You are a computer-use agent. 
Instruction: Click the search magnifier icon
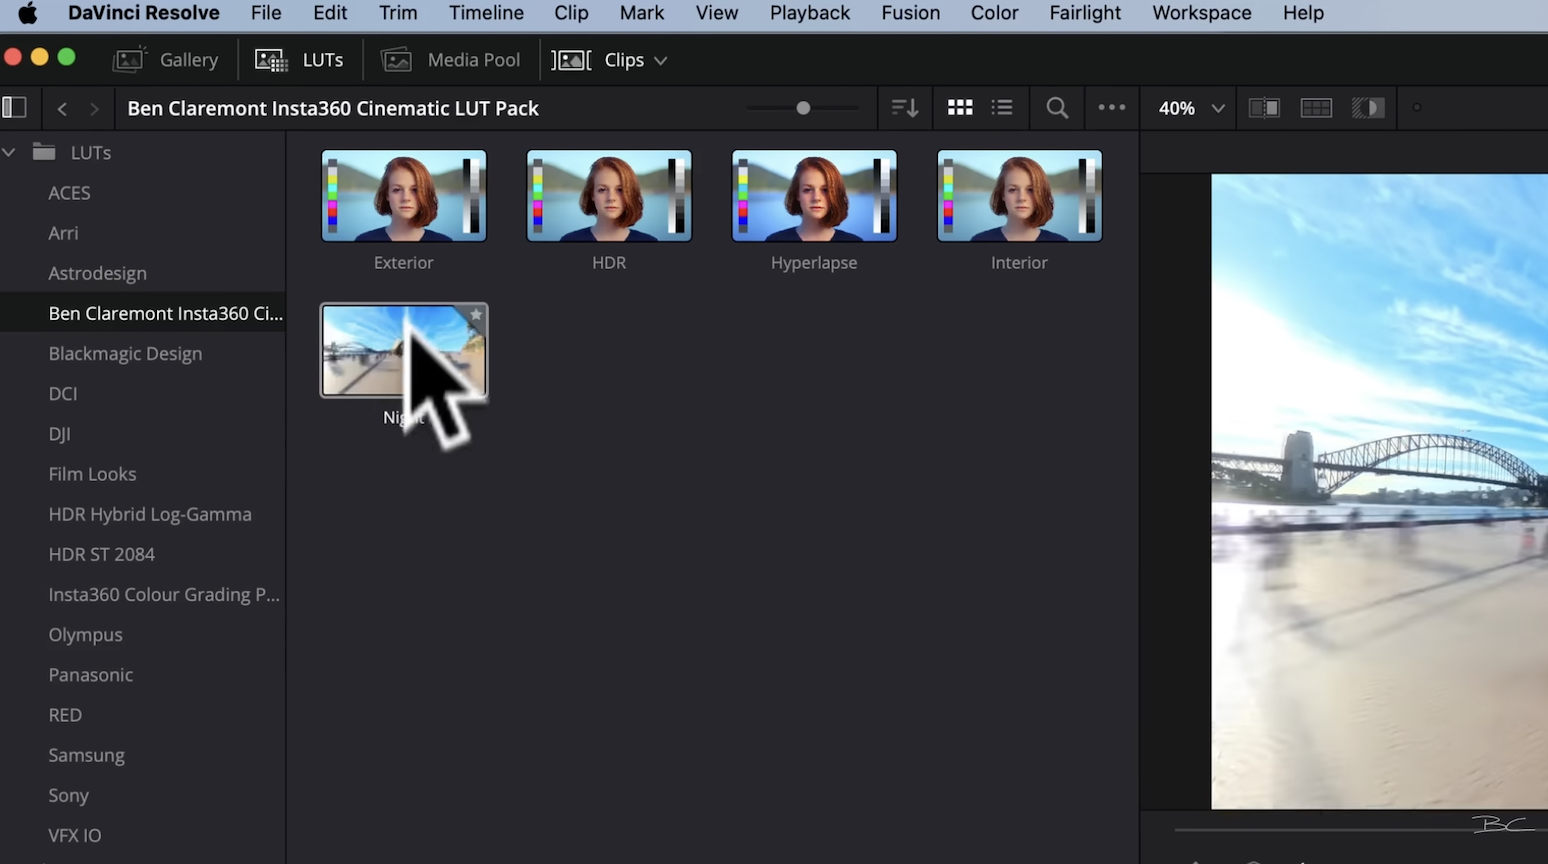(1057, 108)
